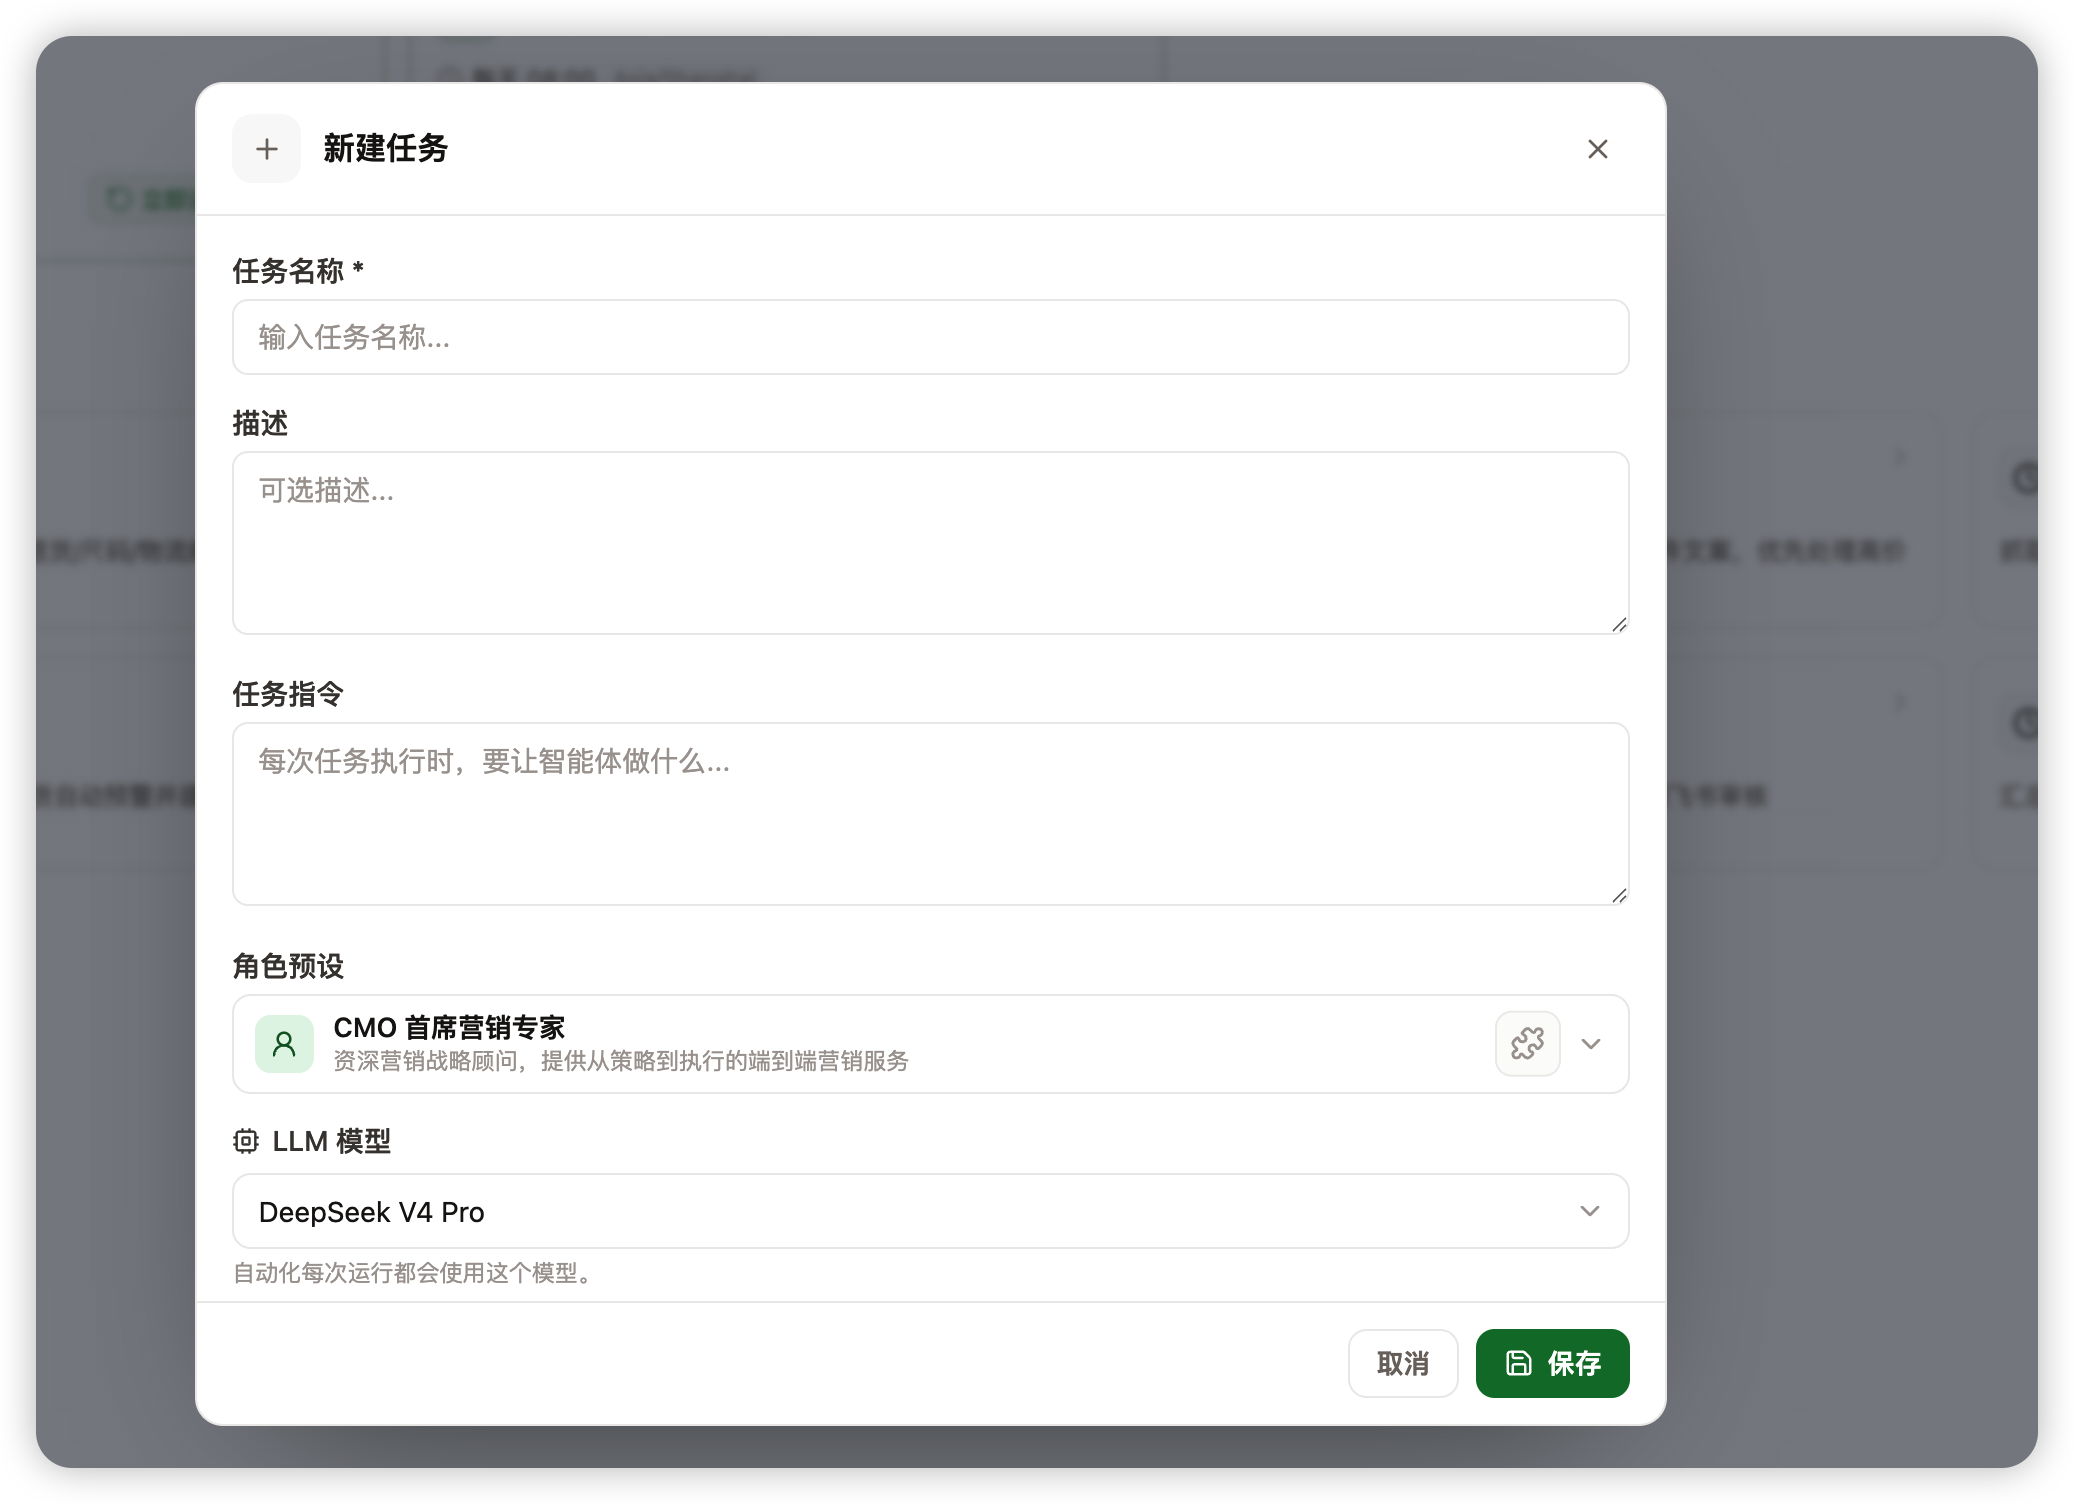Close the 新建任务 dialog with the X
Viewport: 2074px width, 1504px height.
1597,149
